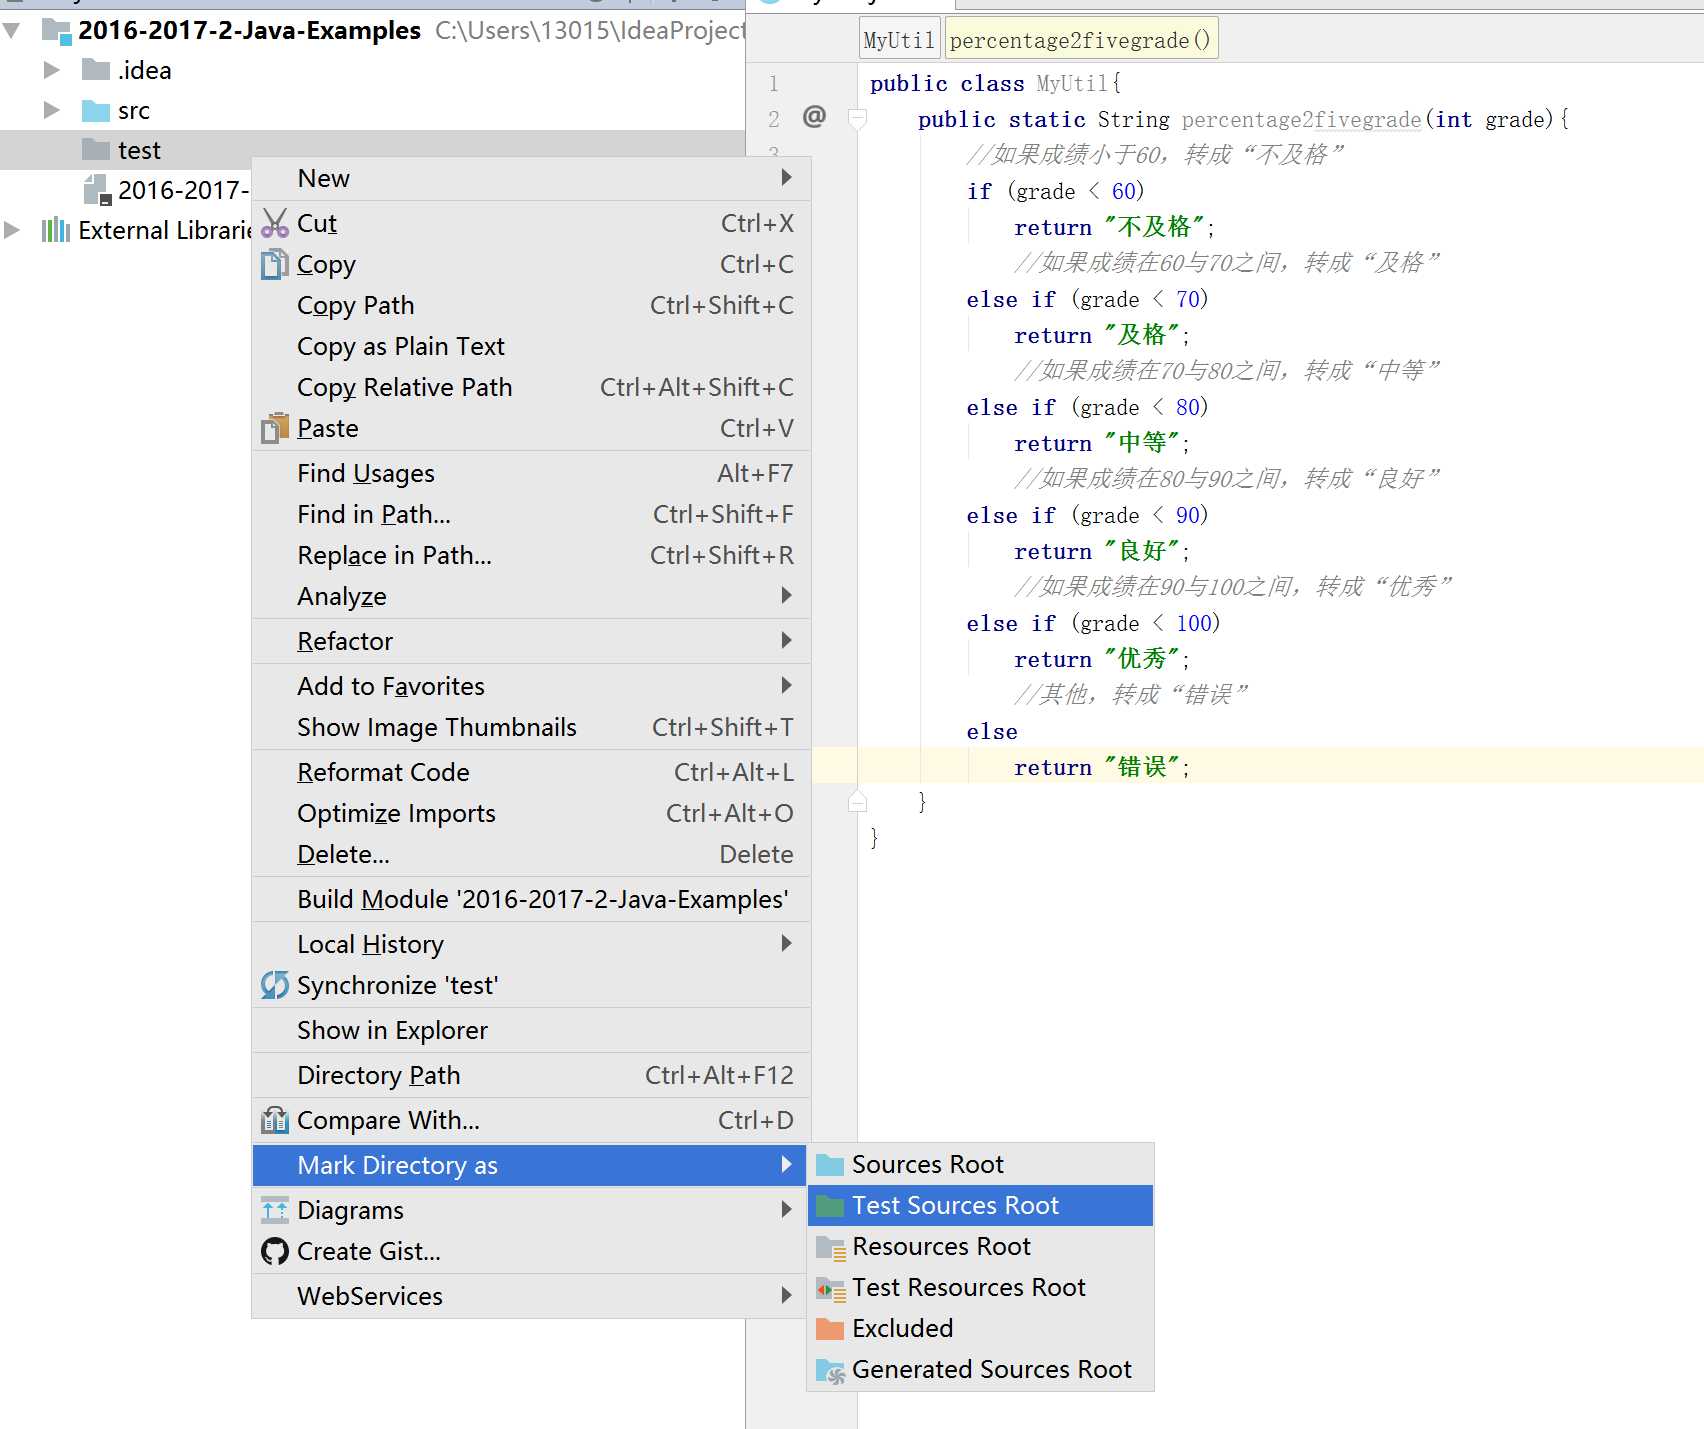
Task: Click the Test Sources Root green folder icon
Action: coord(830,1205)
